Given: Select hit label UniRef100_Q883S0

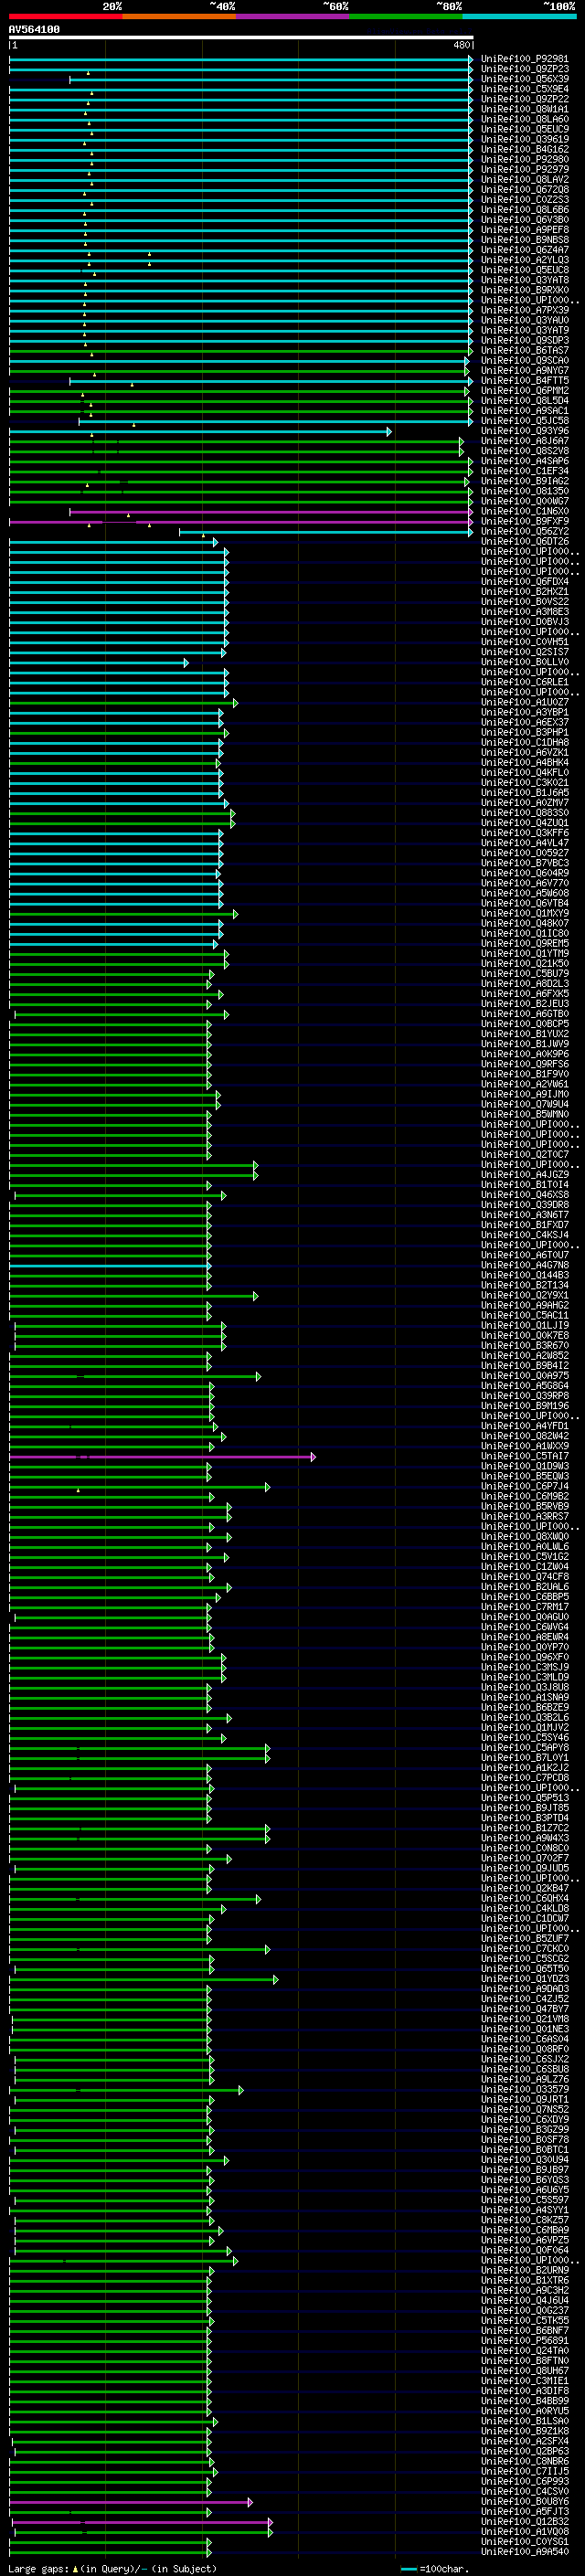Looking at the screenshot, I should [525, 813].
